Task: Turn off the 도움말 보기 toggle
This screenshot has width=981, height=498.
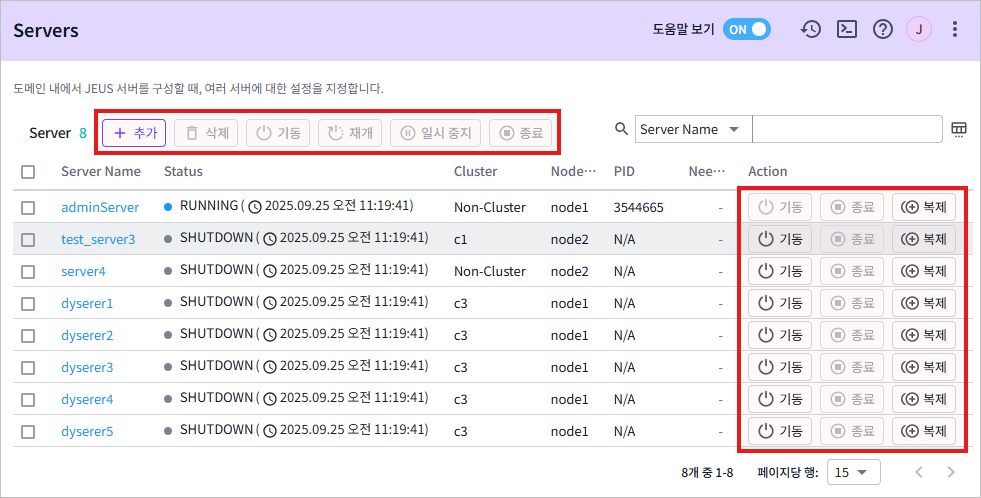Action: tap(747, 29)
